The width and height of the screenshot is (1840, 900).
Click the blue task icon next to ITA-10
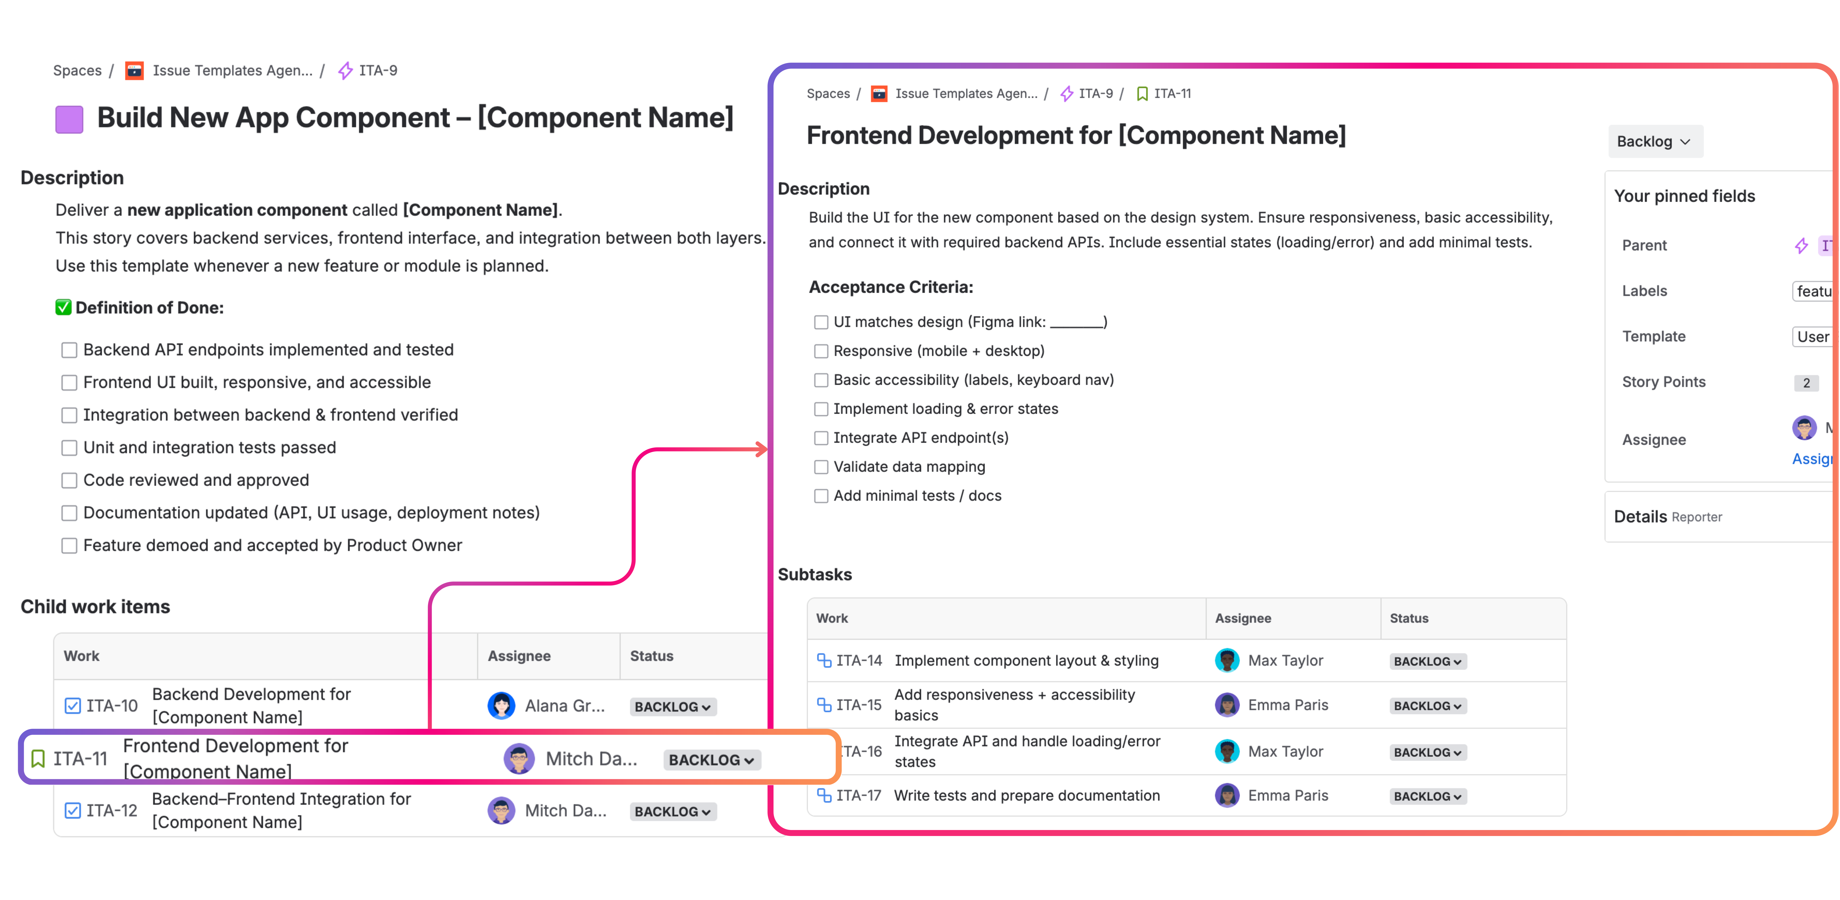pyautogui.click(x=72, y=705)
